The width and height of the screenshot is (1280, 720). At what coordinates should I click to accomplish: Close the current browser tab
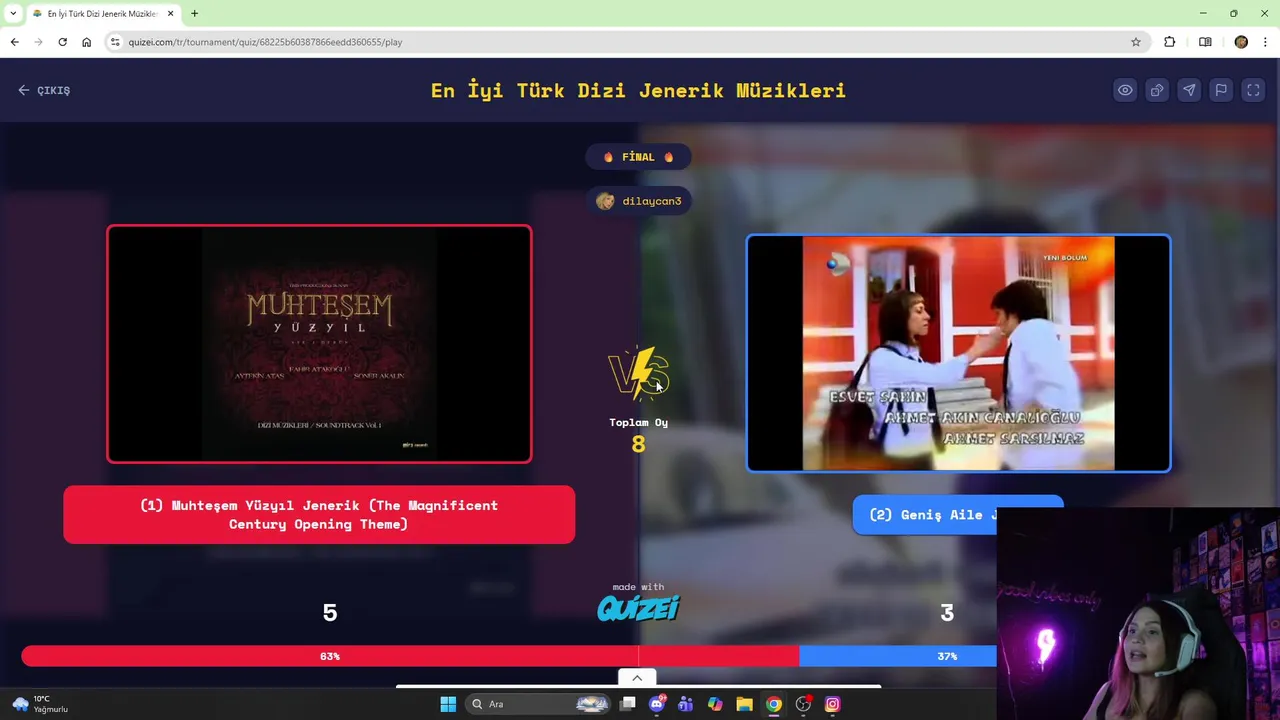[170, 13]
